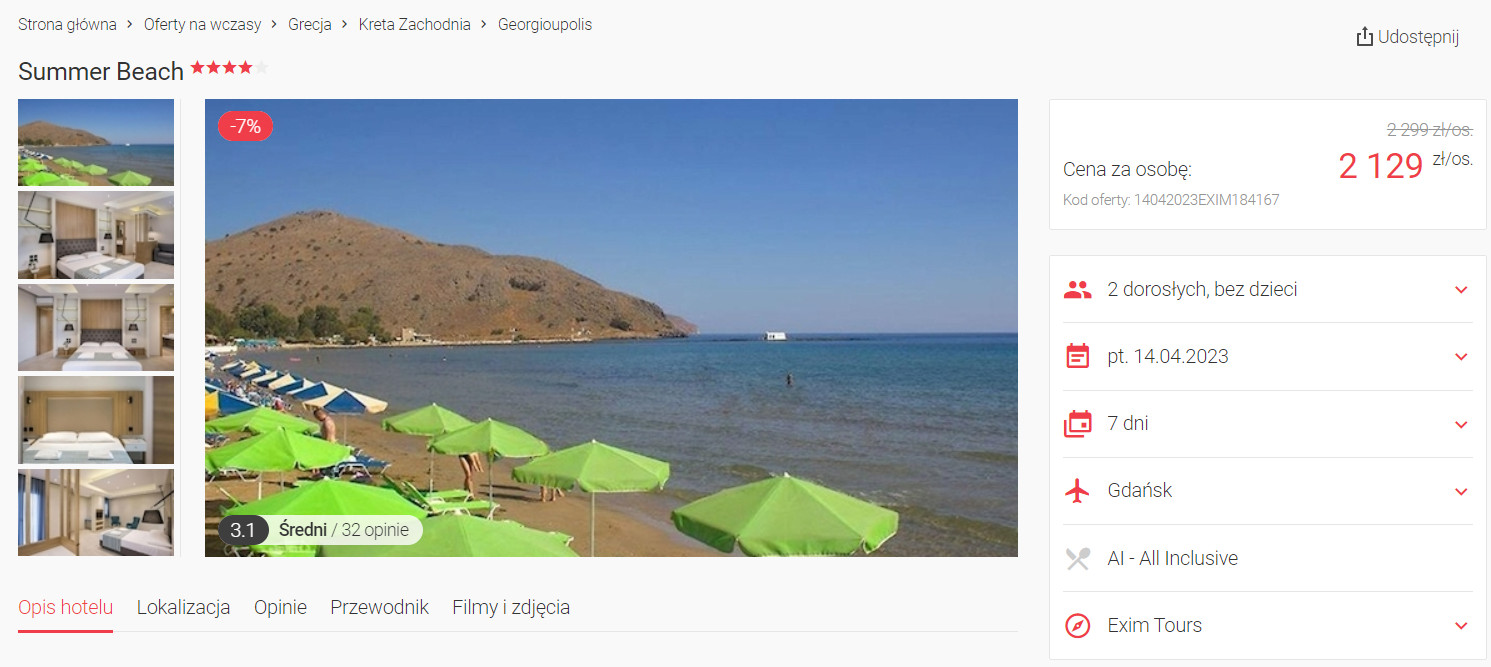Click the calendar icon for departure date
Image resolution: width=1491 pixels, height=667 pixels.
(x=1077, y=357)
